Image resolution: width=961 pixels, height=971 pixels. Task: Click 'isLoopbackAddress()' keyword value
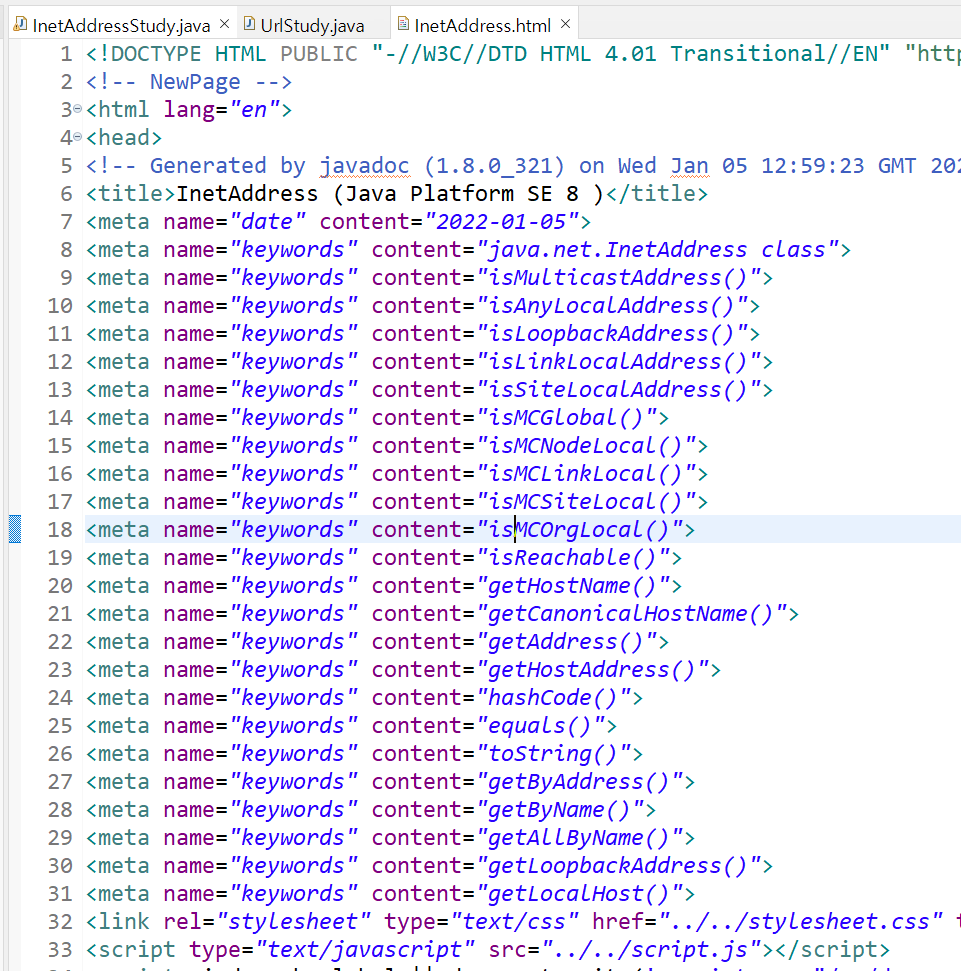point(612,334)
